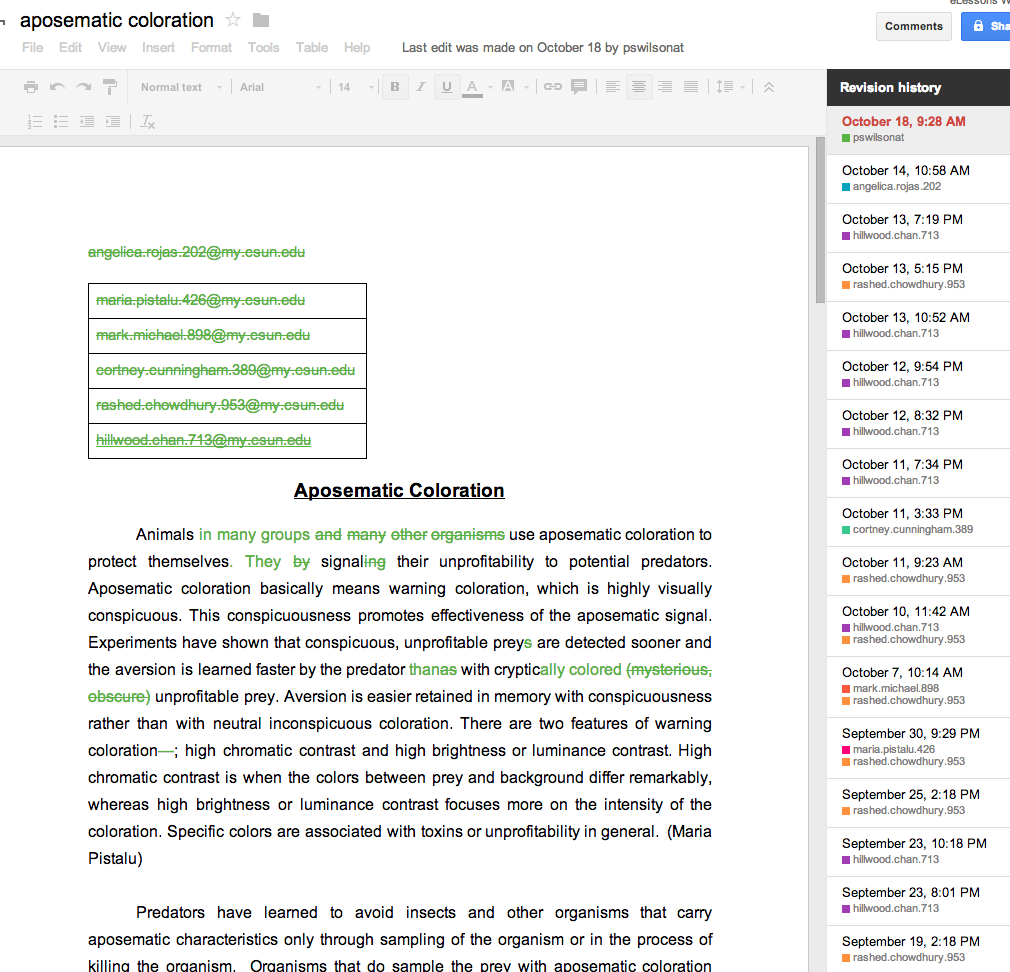This screenshot has height=972, width=1010.
Task: Open the View menu
Action: coord(112,48)
